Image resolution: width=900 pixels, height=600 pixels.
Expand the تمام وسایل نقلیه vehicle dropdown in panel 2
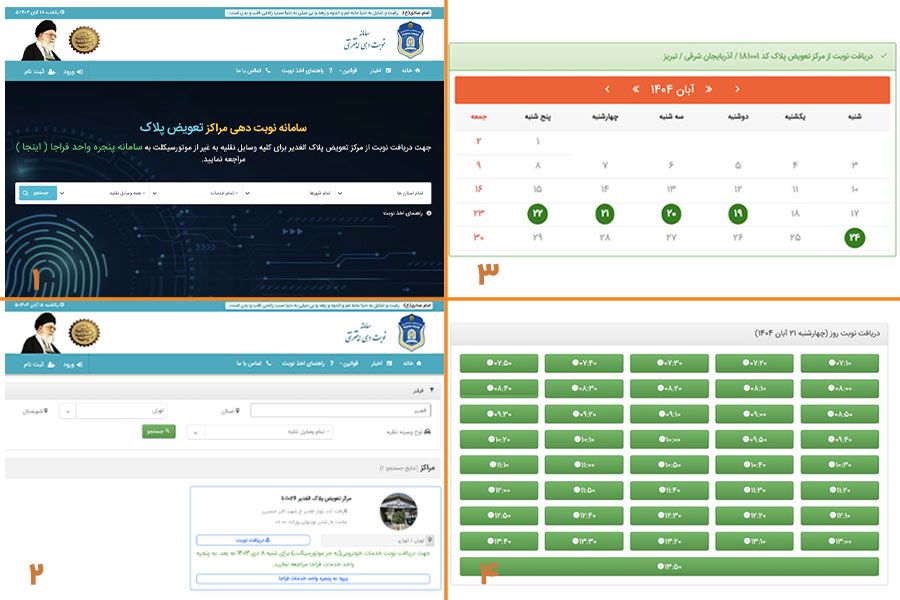[x=263, y=432]
